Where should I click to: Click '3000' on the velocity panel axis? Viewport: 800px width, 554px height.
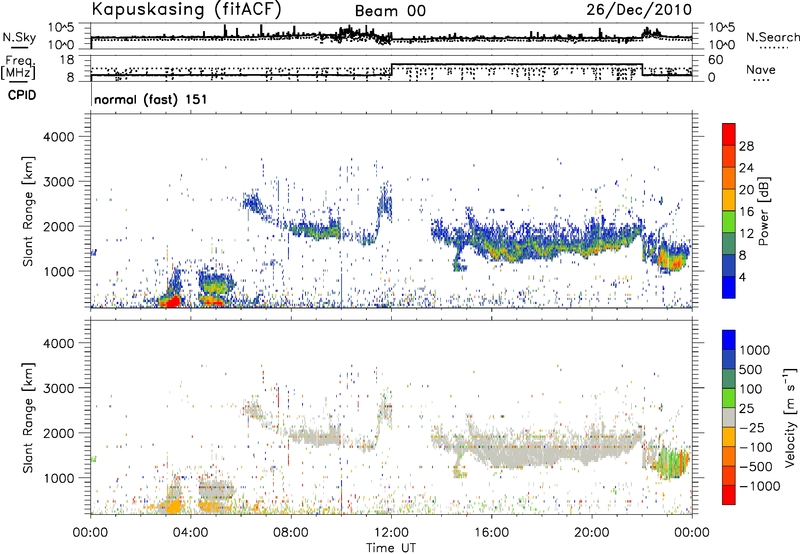(58, 388)
